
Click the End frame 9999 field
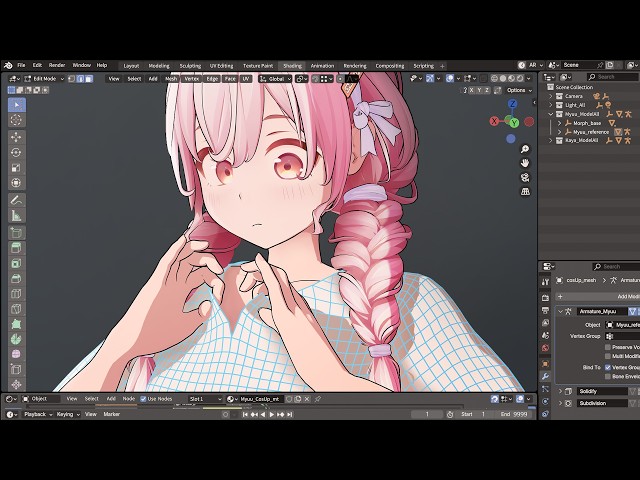pyautogui.click(x=515, y=414)
